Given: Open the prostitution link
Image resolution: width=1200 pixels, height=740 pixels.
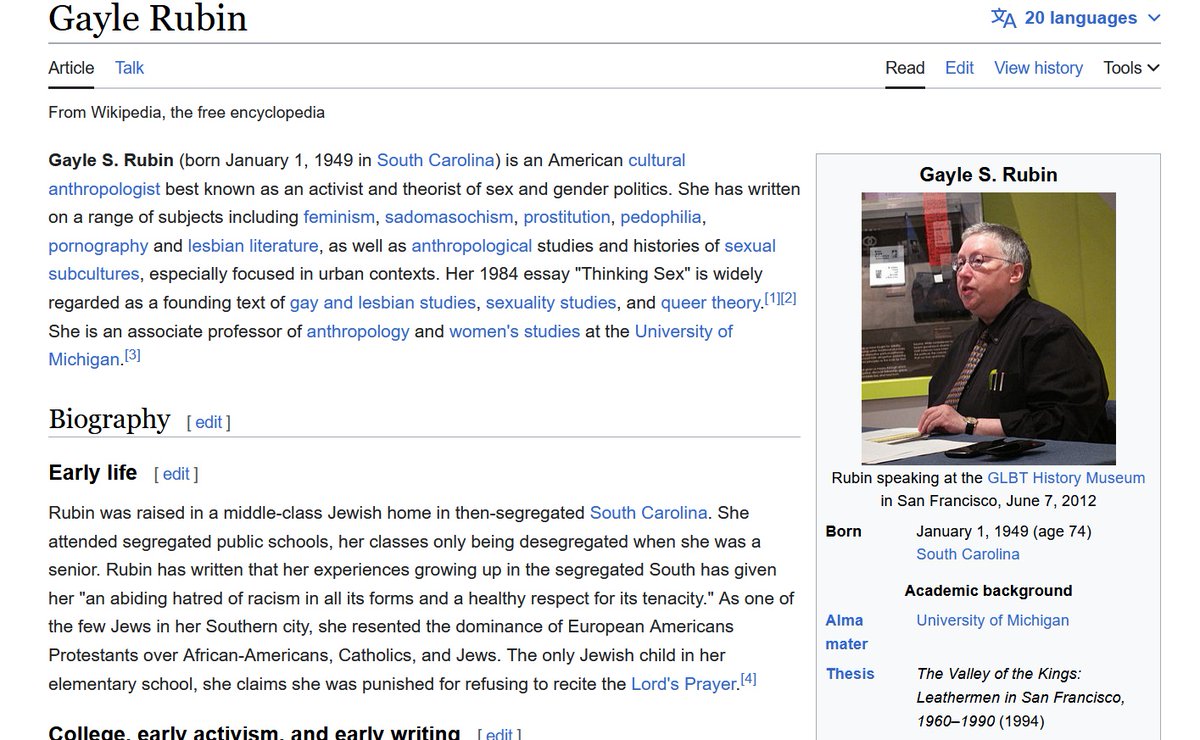Looking at the screenshot, I should pyautogui.click(x=566, y=217).
